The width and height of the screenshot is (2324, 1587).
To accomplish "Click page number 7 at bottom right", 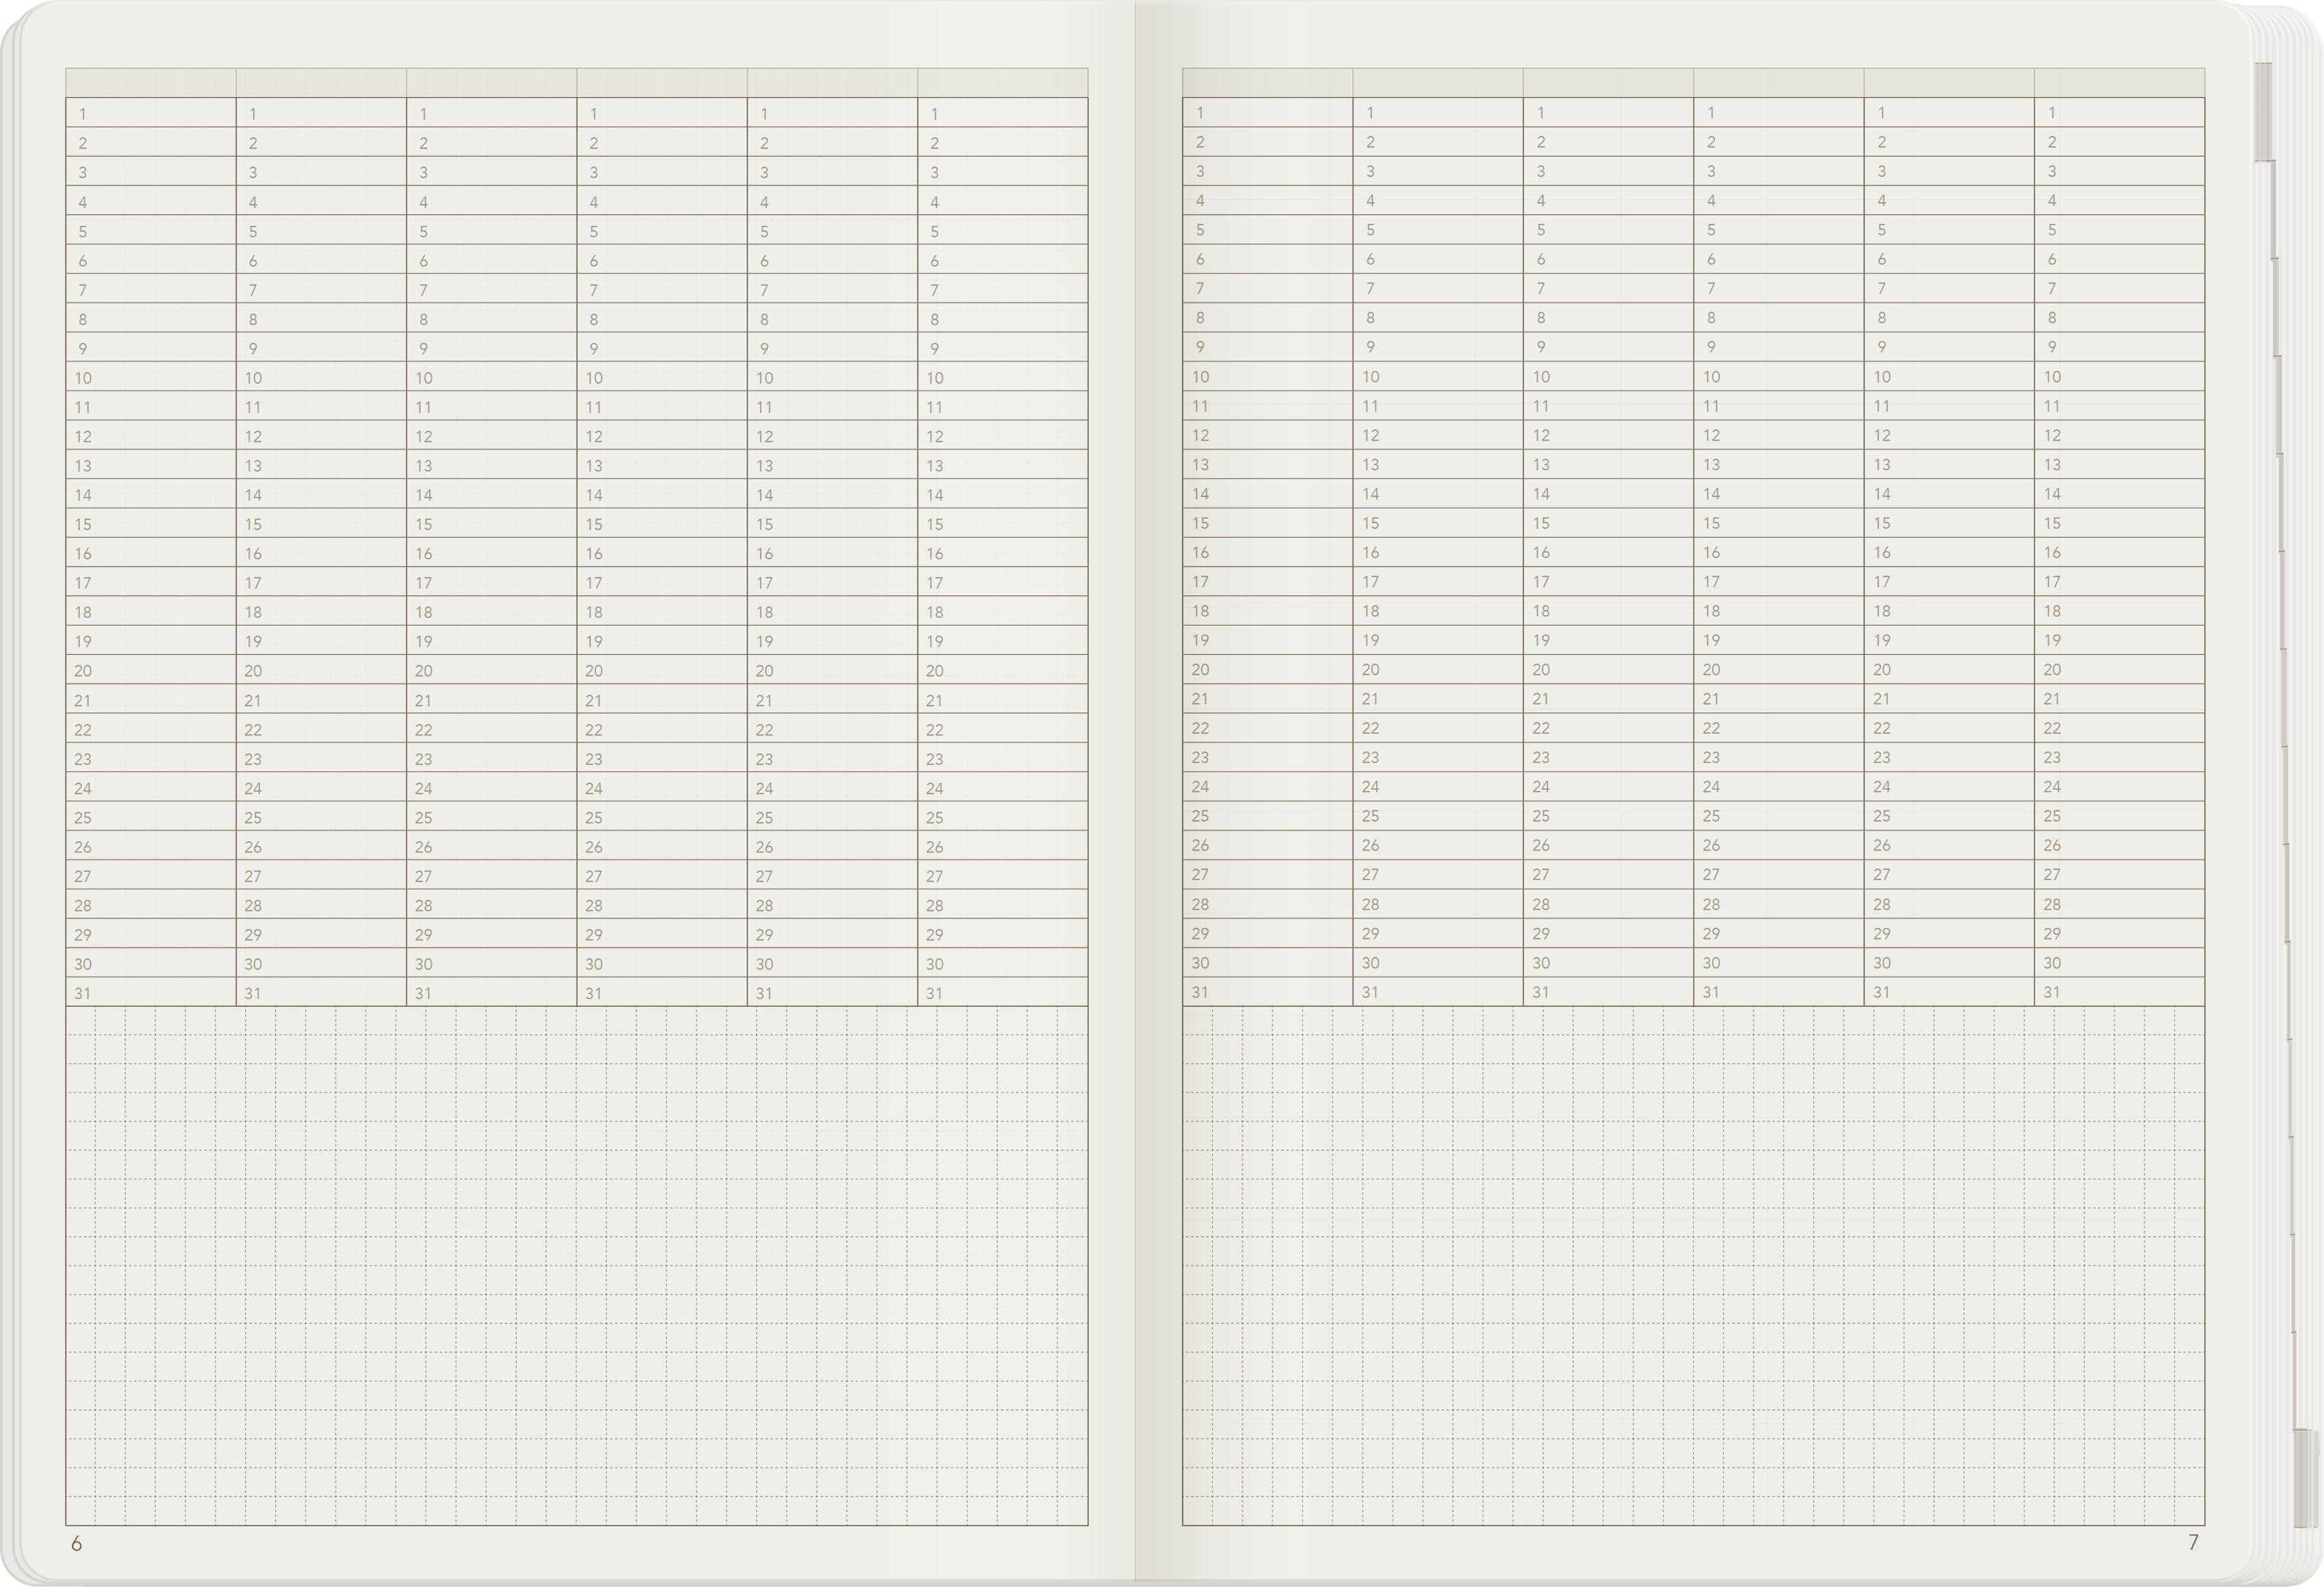I will (x=2193, y=1542).
